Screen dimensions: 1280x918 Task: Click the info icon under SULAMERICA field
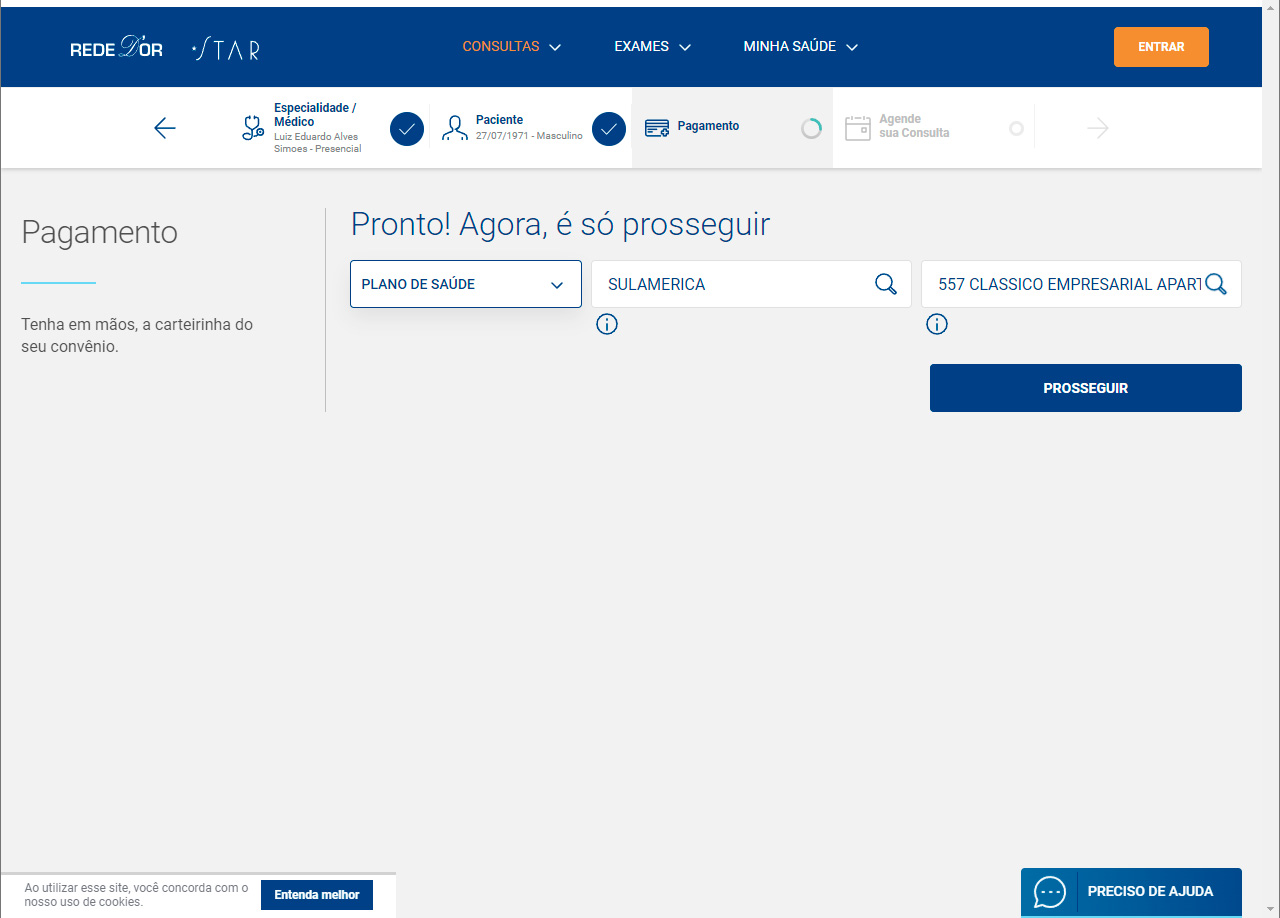click(x=607, y=324)
